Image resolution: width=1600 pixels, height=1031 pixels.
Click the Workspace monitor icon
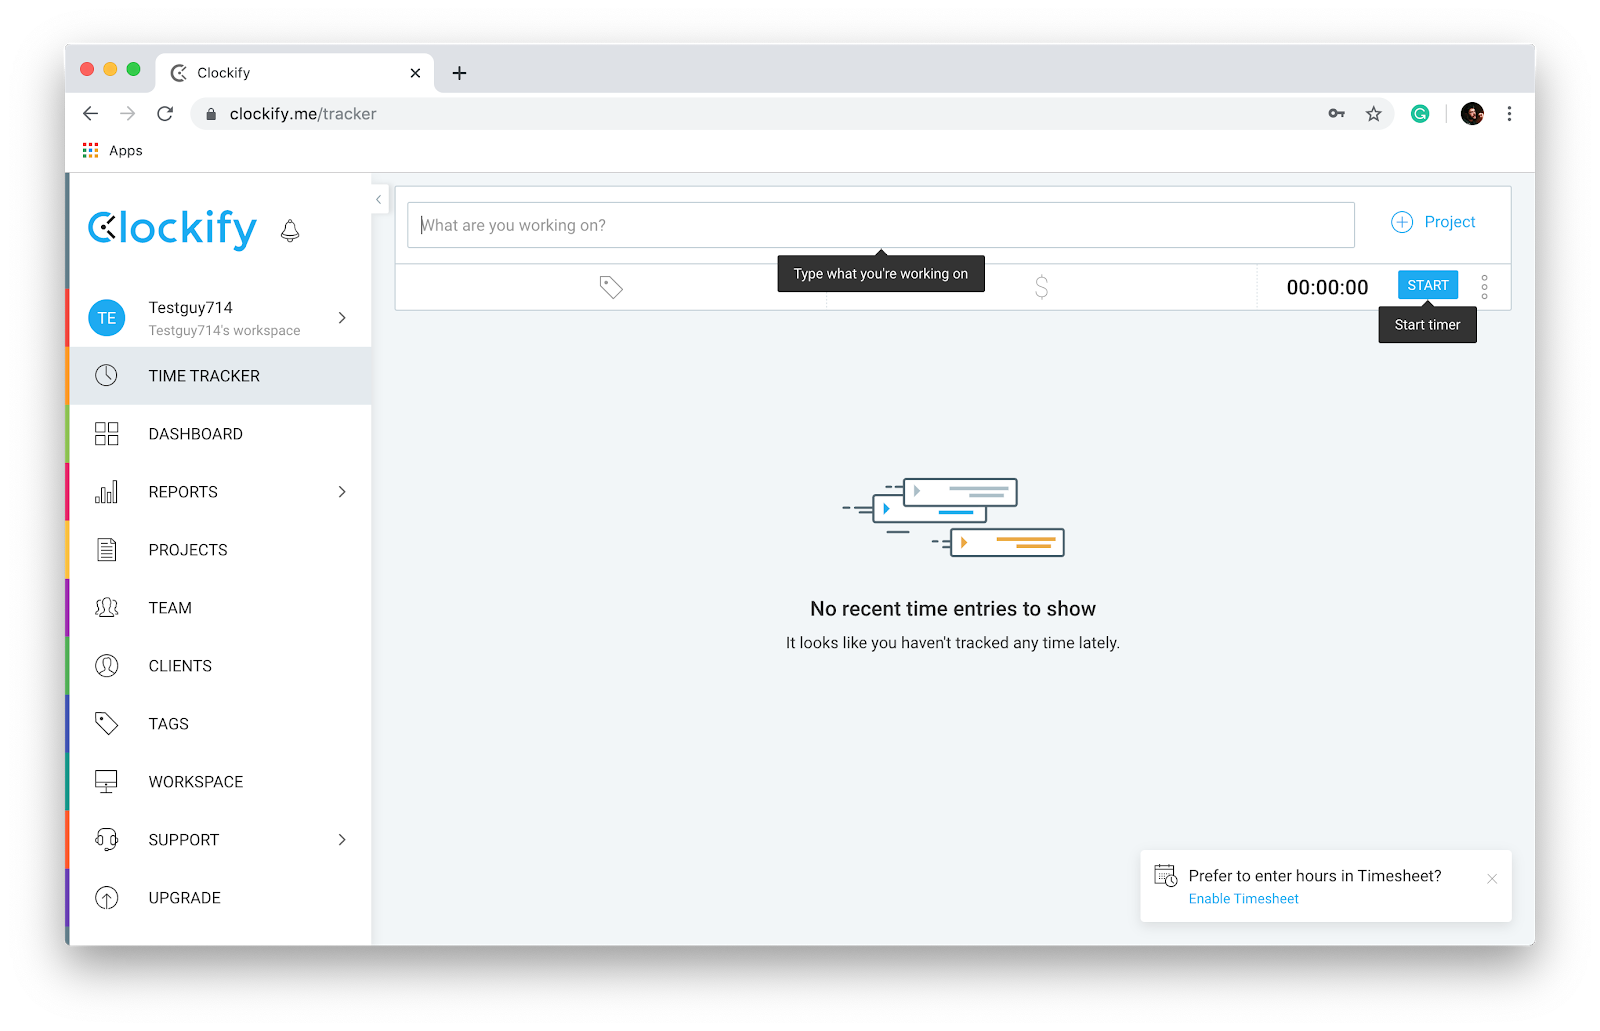tap(106, 782)
